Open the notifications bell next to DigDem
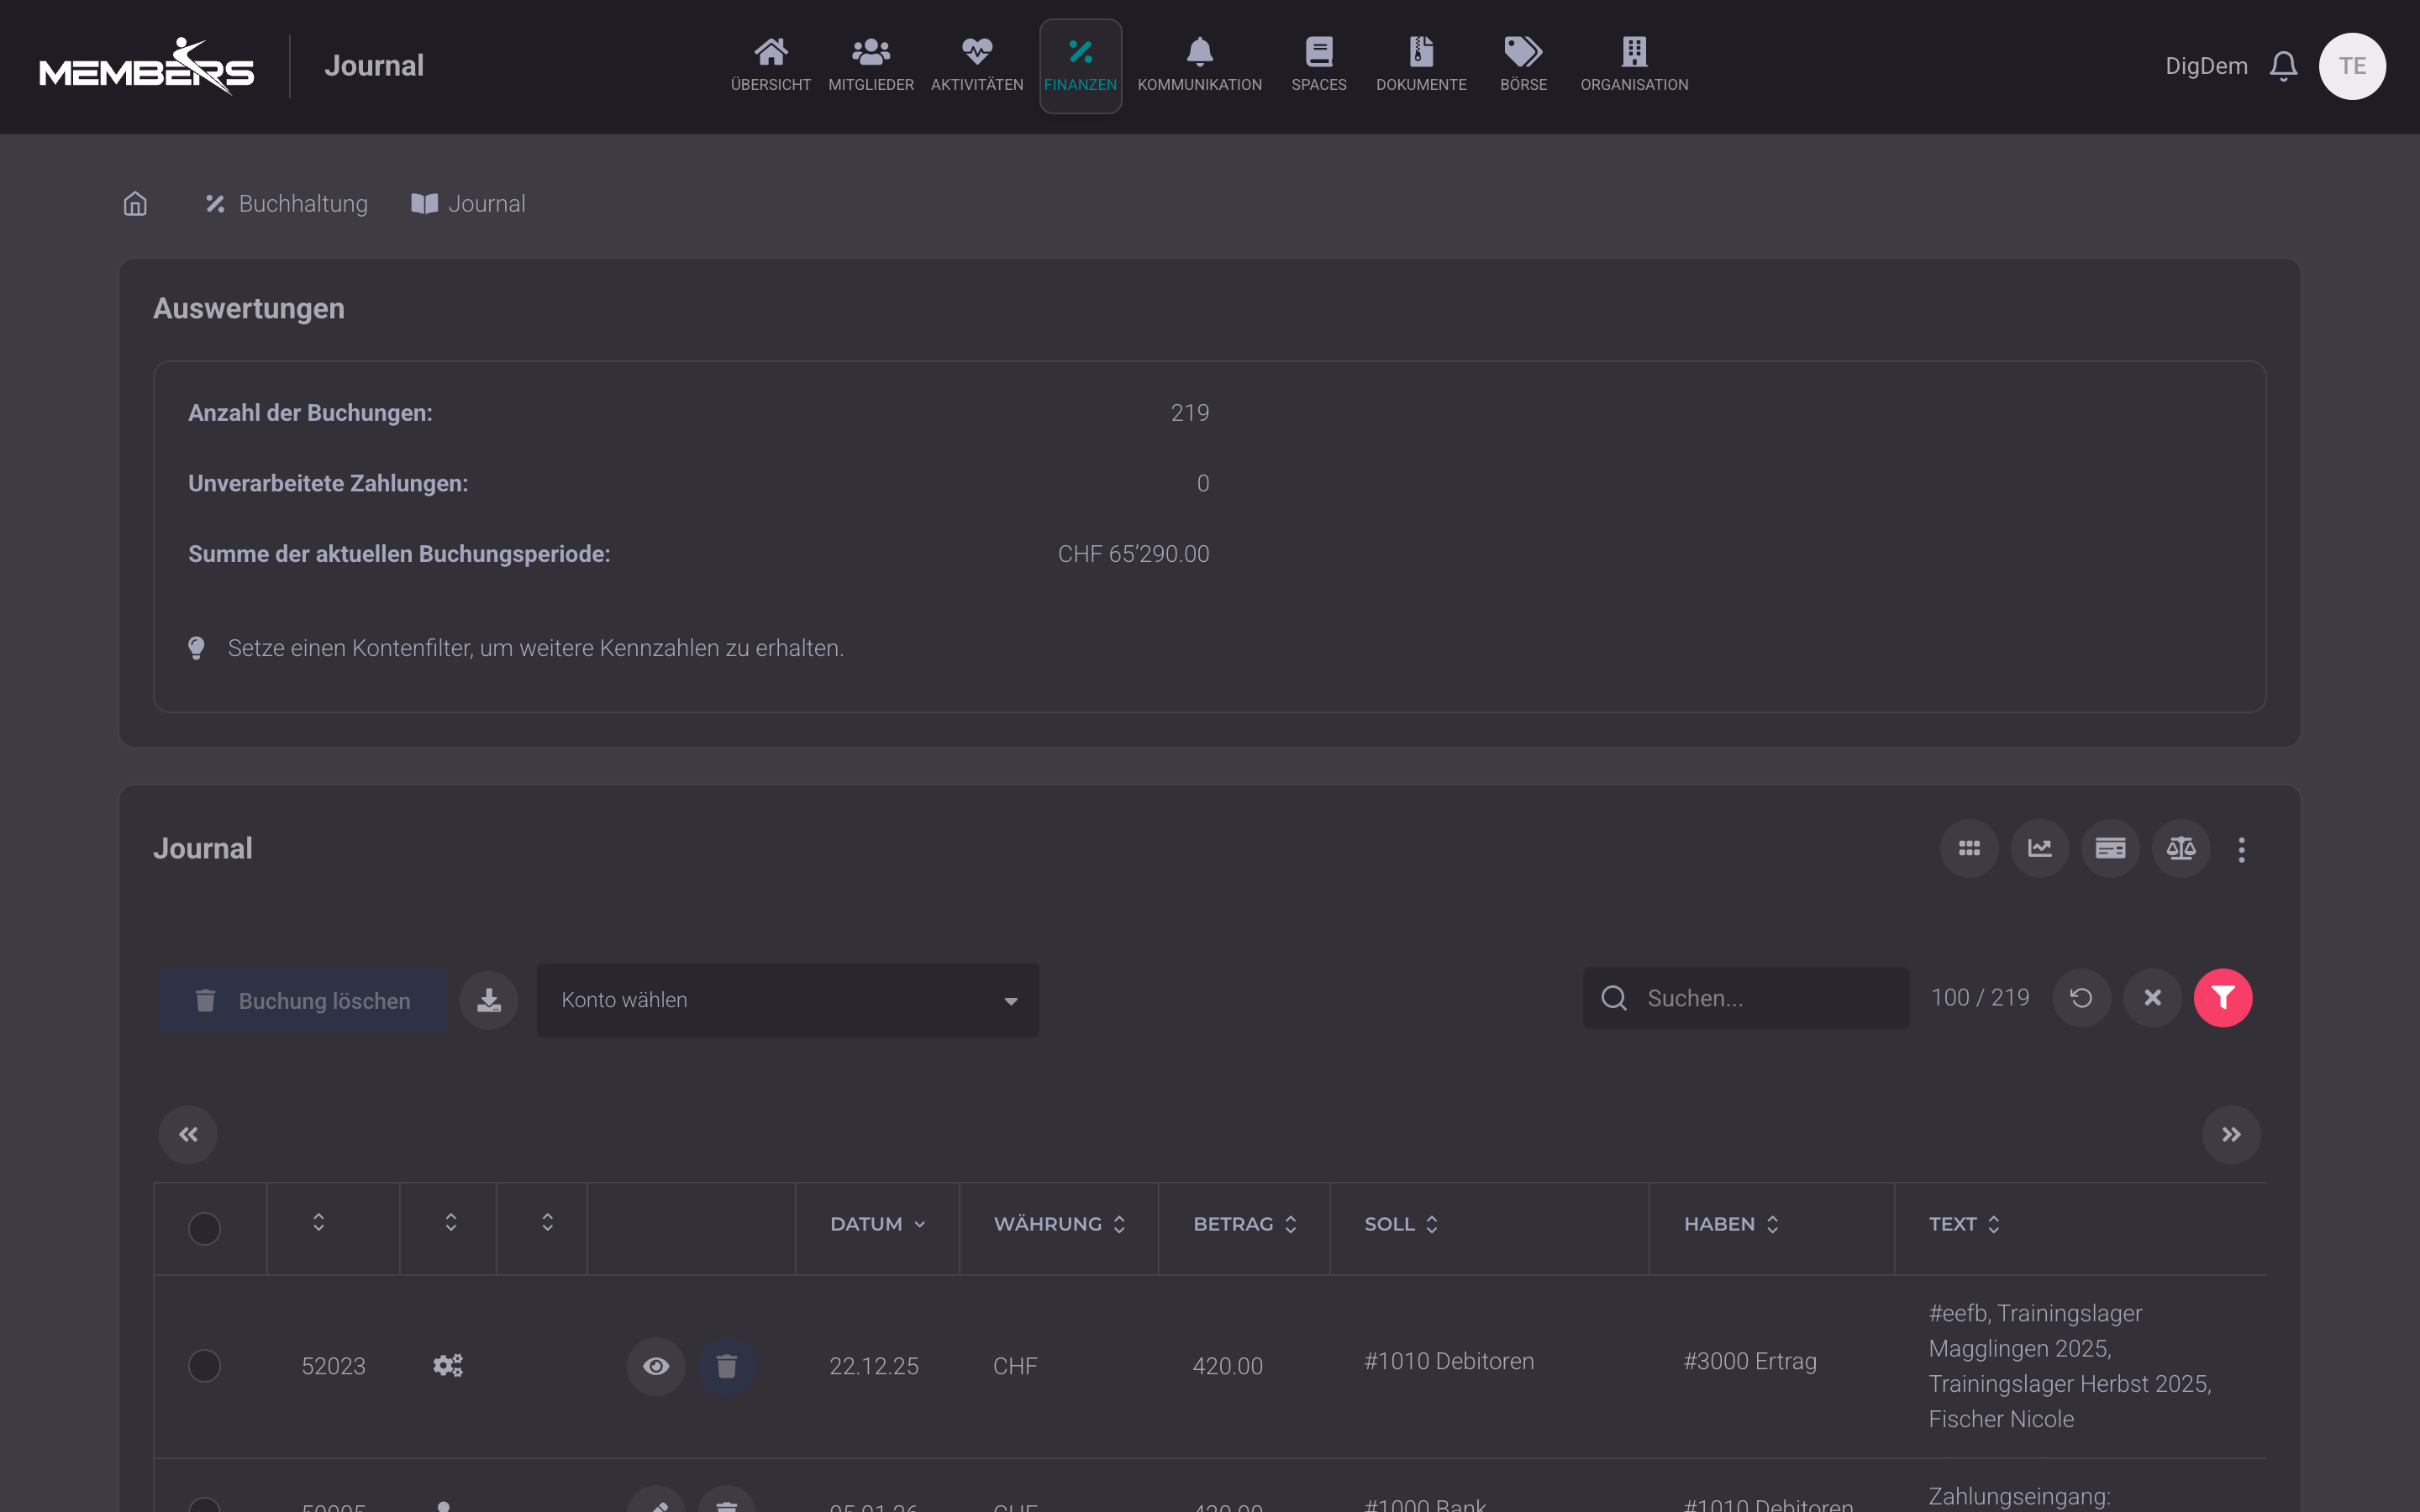The width and height of the screenshot is (2420, 1512). tap(2283, 66)
